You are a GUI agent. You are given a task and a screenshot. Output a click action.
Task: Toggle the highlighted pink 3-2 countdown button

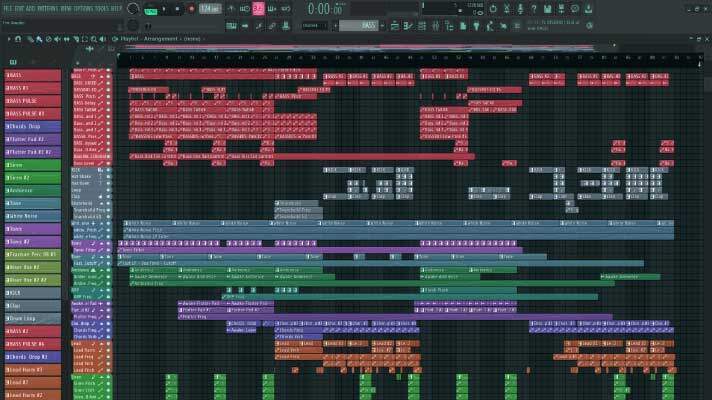click(x=258, y=9)
